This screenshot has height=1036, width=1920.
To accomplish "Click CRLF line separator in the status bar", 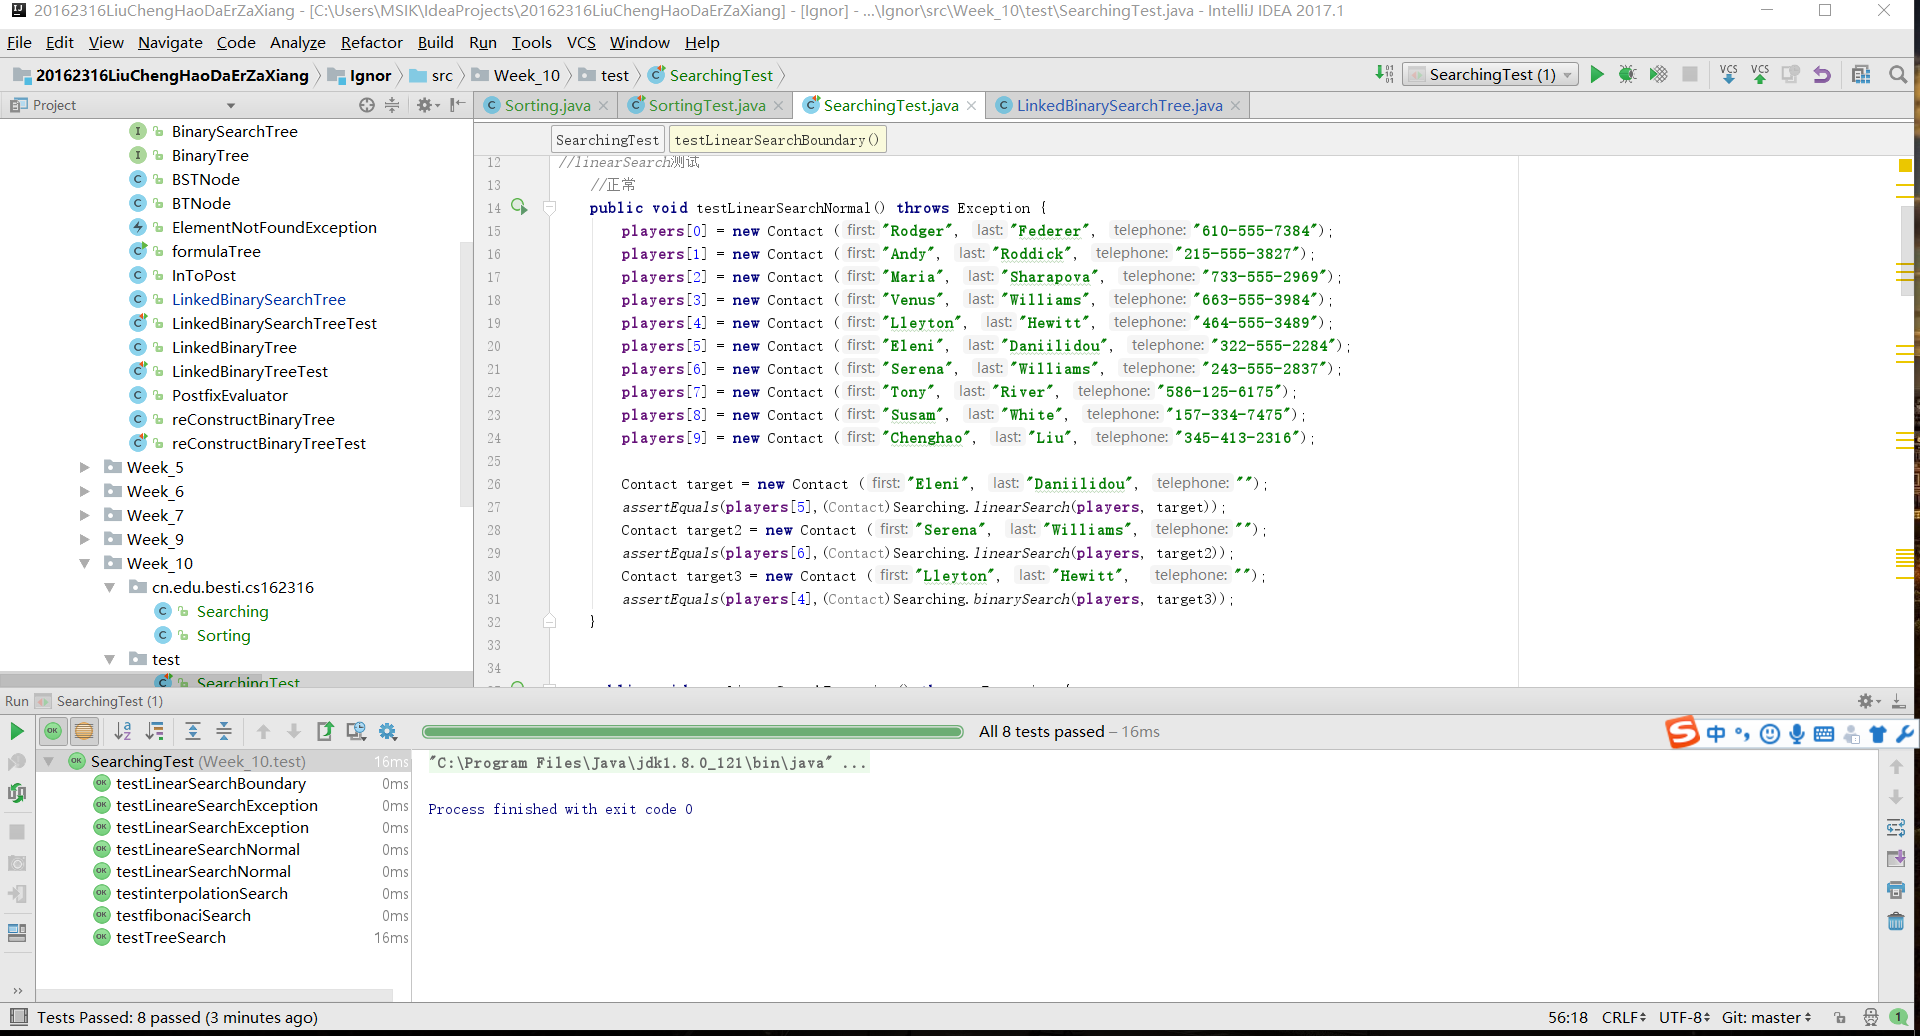I will click(1623, 1017).
